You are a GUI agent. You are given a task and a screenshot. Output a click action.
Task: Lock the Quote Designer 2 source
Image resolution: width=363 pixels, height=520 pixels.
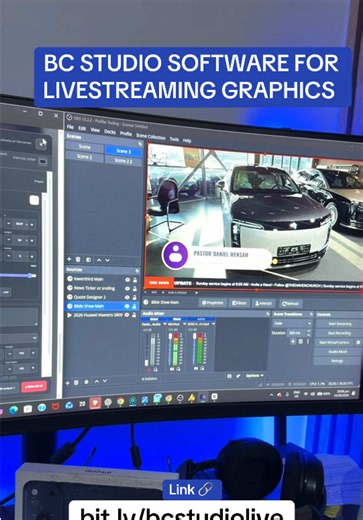pos(135,297)
